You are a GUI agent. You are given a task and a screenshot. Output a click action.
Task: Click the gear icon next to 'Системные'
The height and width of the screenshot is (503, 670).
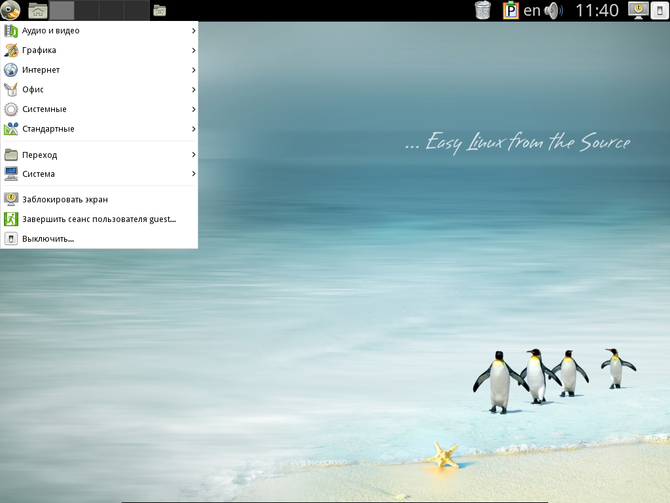[x=11, y=109]
